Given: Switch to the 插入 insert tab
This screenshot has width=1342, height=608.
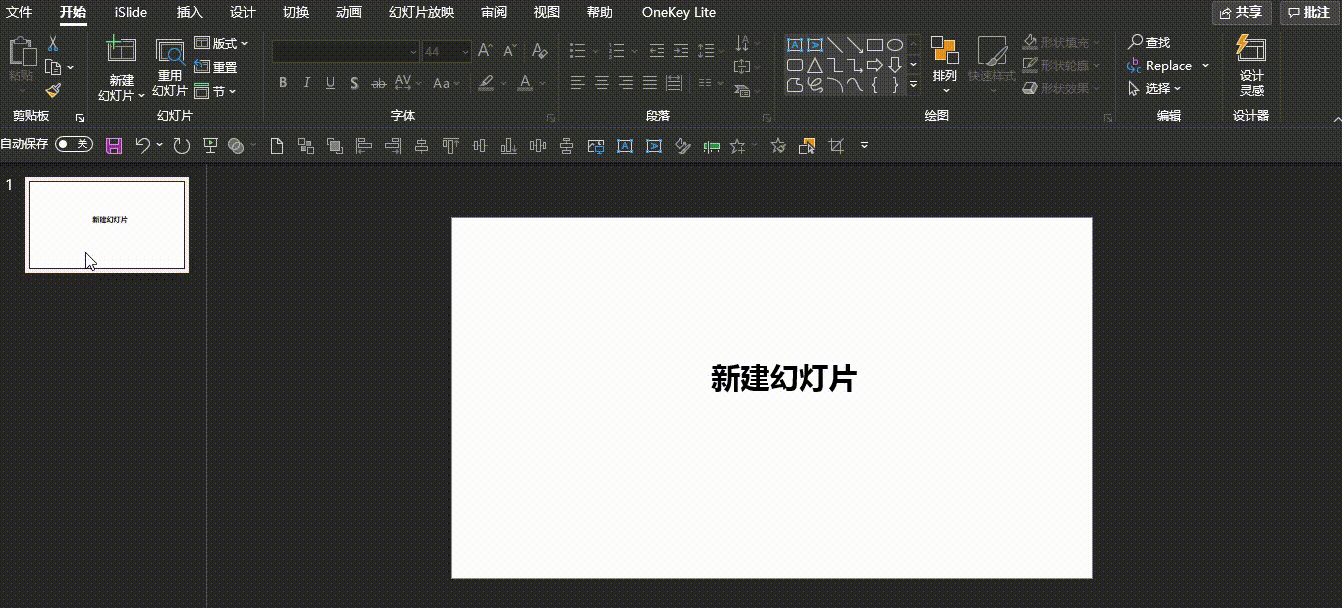Looking at the screenshot, I should pos(189,12).
